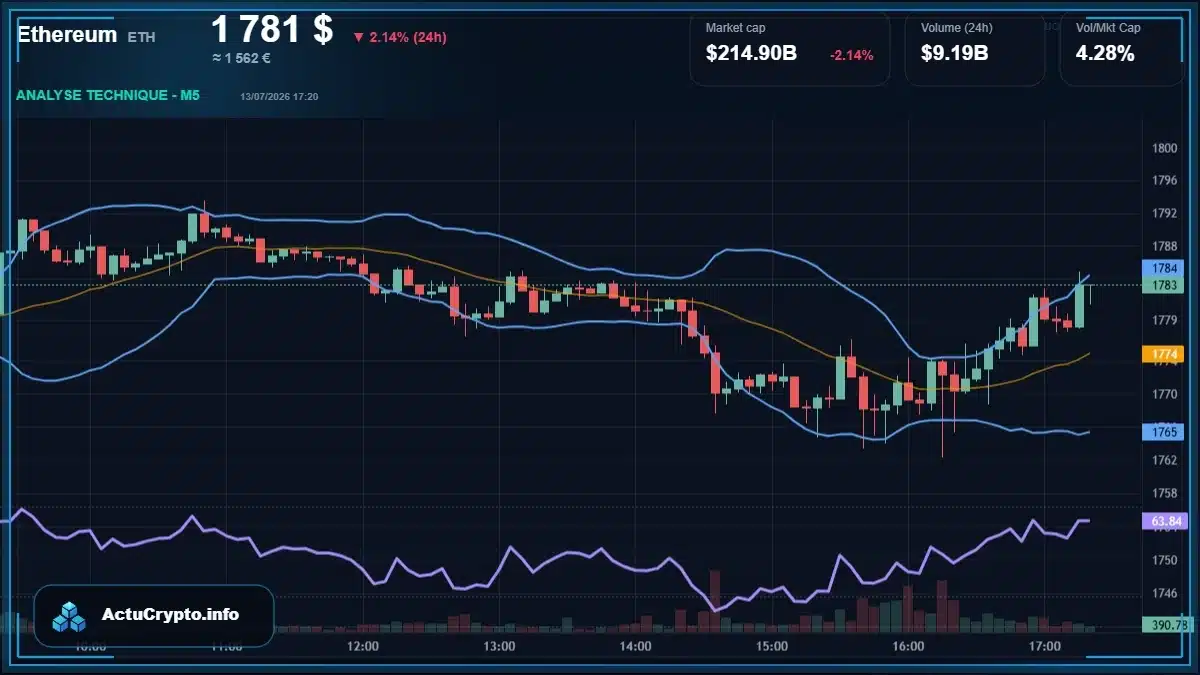Select the ETH ticker symbol
This screenshot has width=1200, height=675.
pyautogui.click(x=141, y=36)
